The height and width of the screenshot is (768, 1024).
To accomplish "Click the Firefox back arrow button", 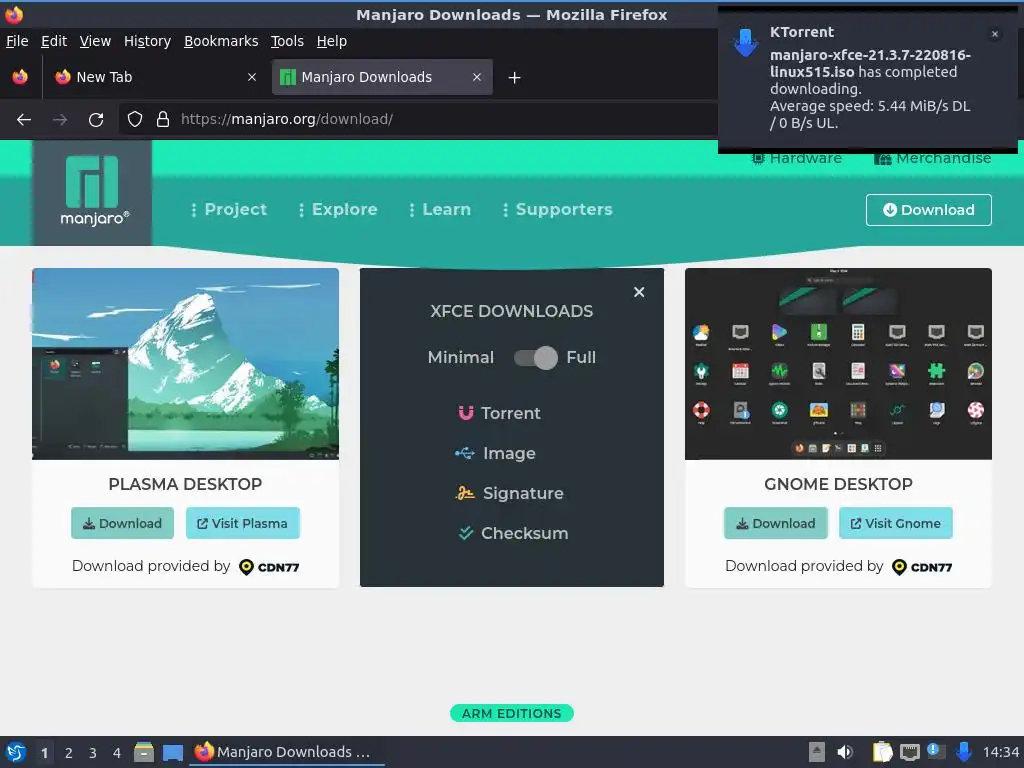I will (24, 120).
